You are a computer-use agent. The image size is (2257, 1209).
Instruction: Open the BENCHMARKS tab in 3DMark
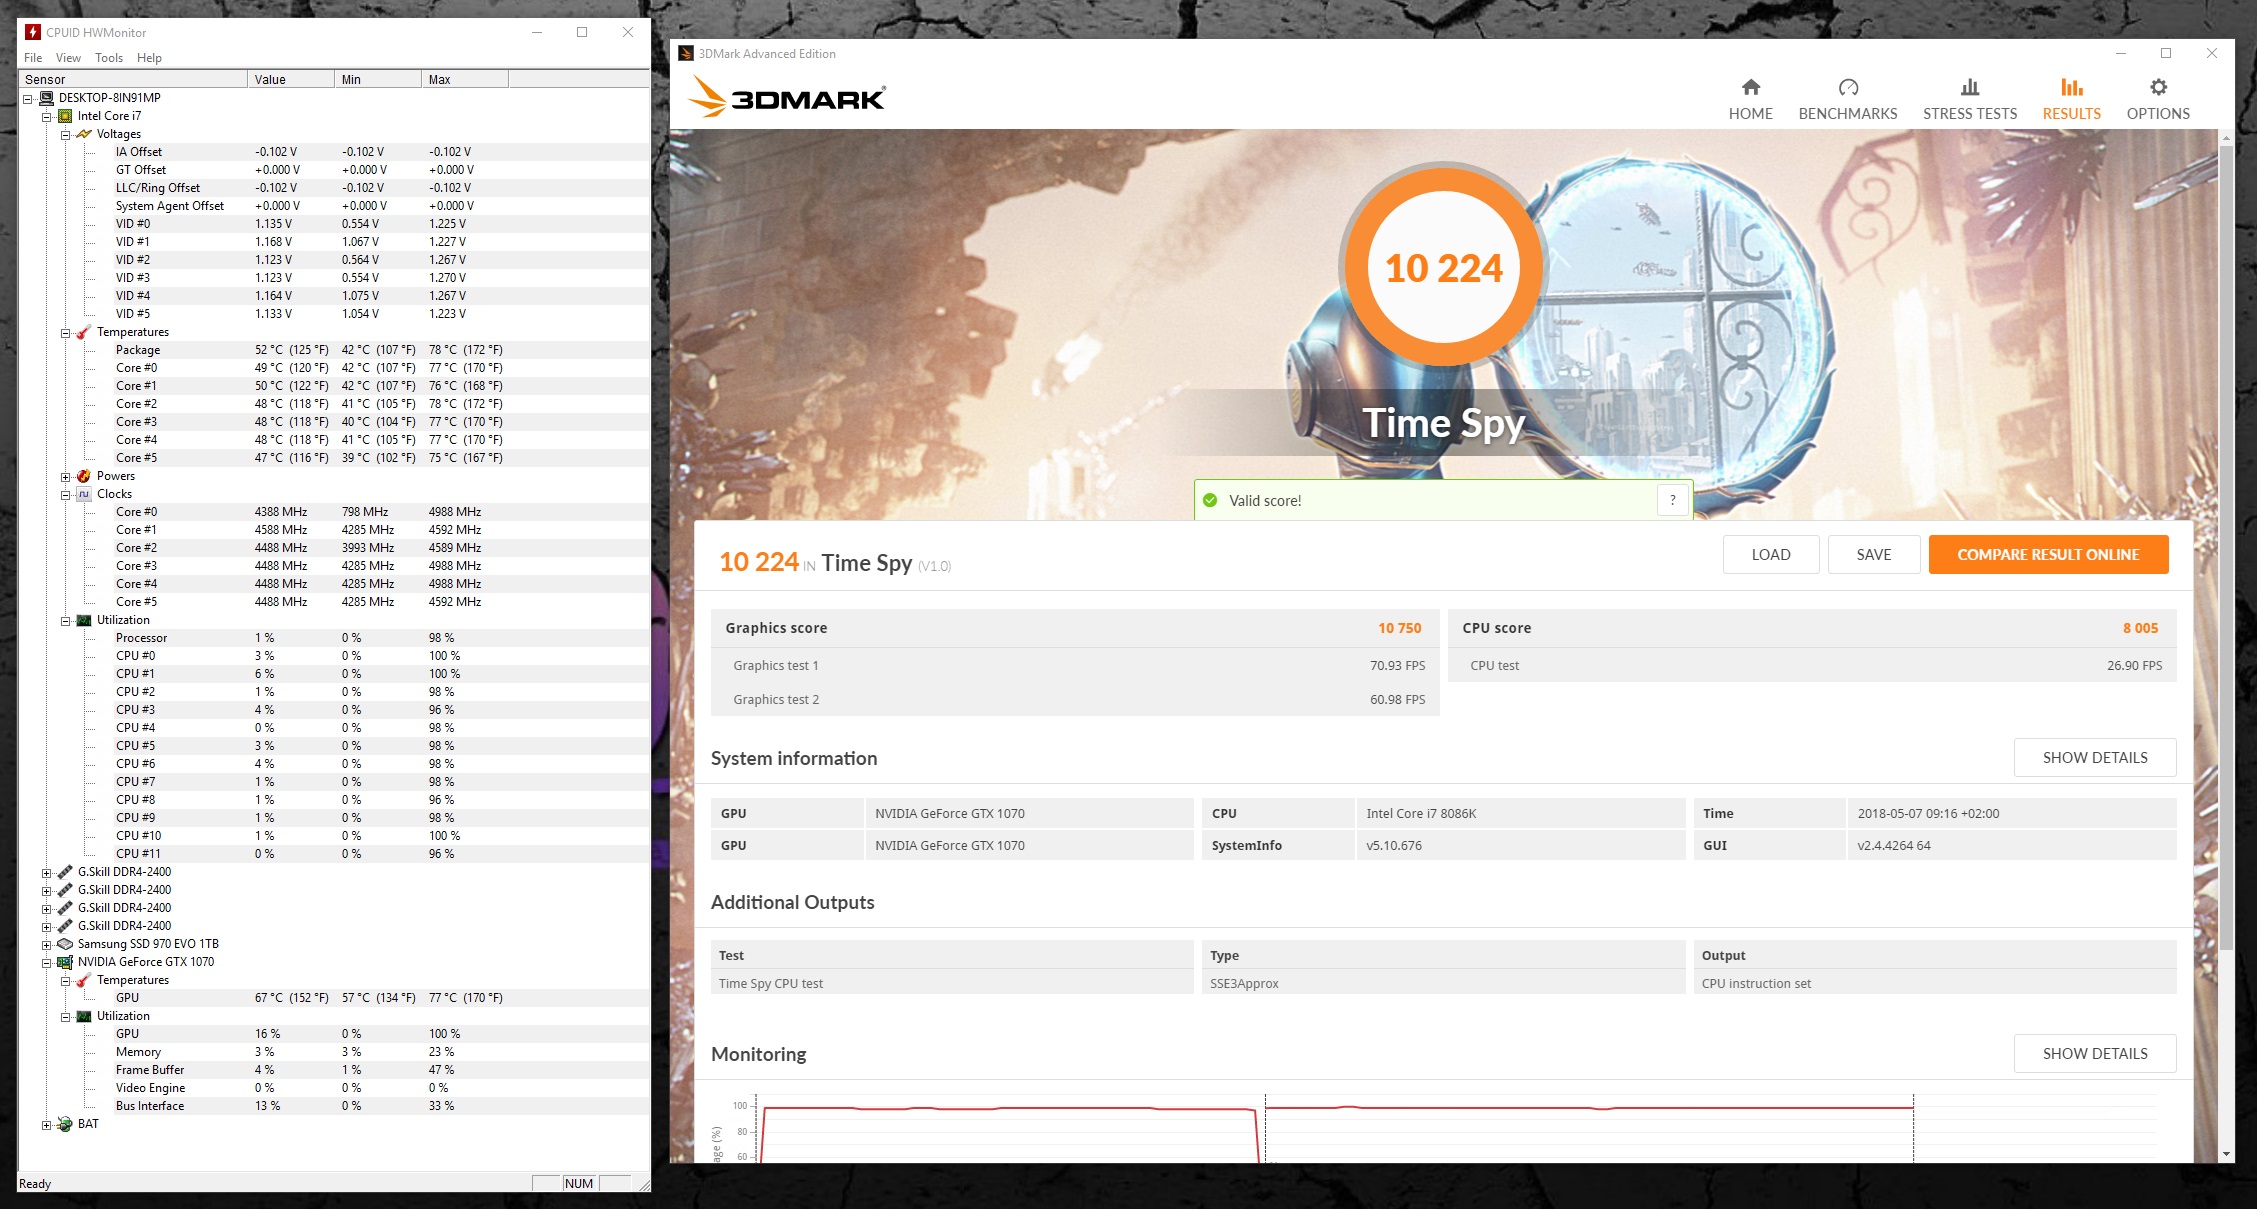point(1847,100)
